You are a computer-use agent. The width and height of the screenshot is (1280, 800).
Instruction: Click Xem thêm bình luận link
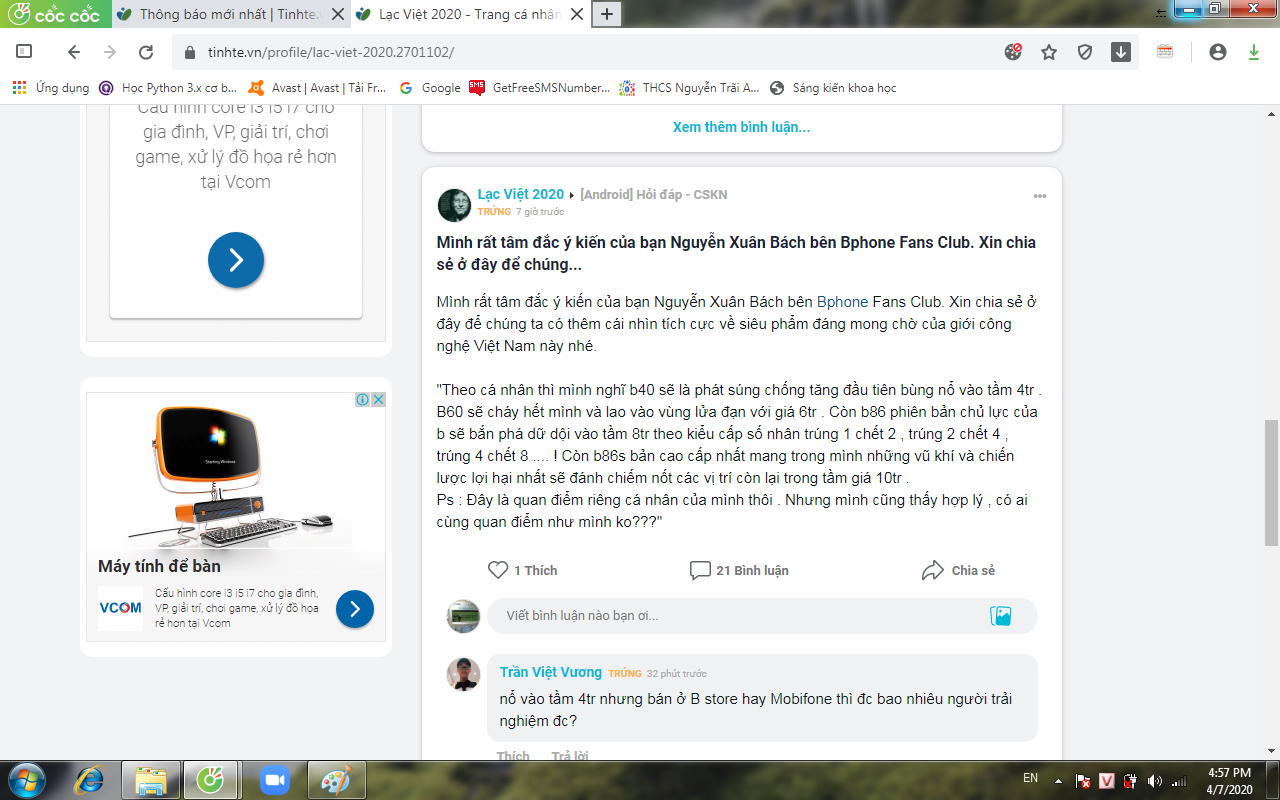click(x=741, y=127)
